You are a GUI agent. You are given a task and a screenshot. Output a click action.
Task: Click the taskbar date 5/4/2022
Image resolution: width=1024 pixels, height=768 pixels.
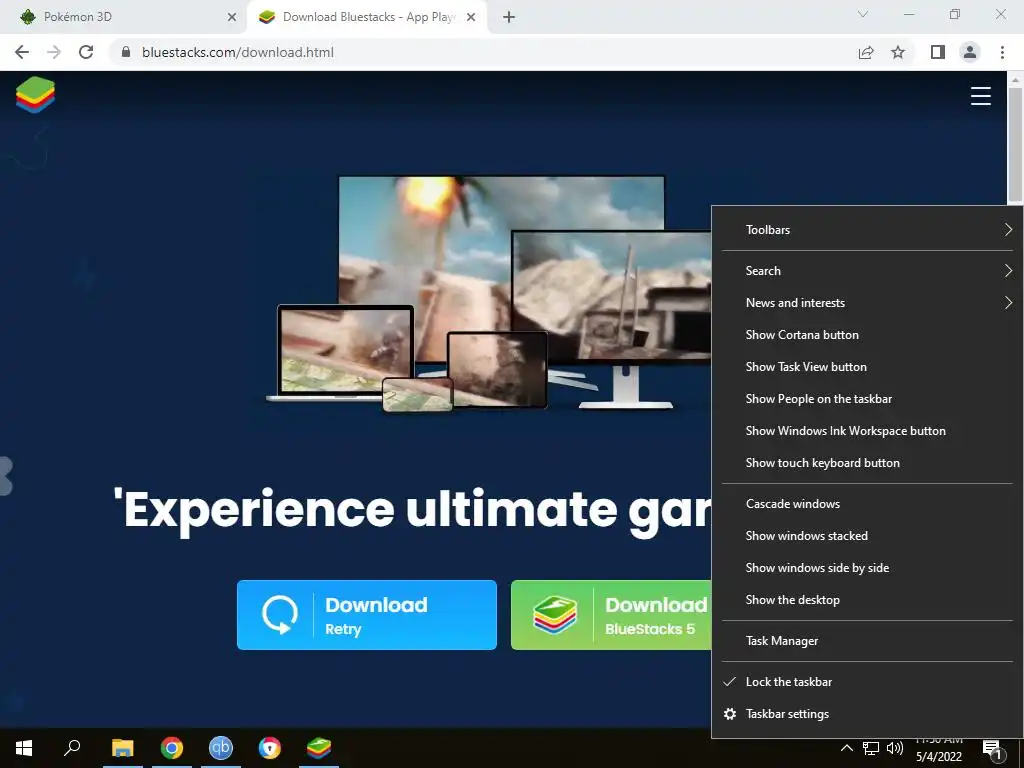pyautogui.click(x=938, y=756)
